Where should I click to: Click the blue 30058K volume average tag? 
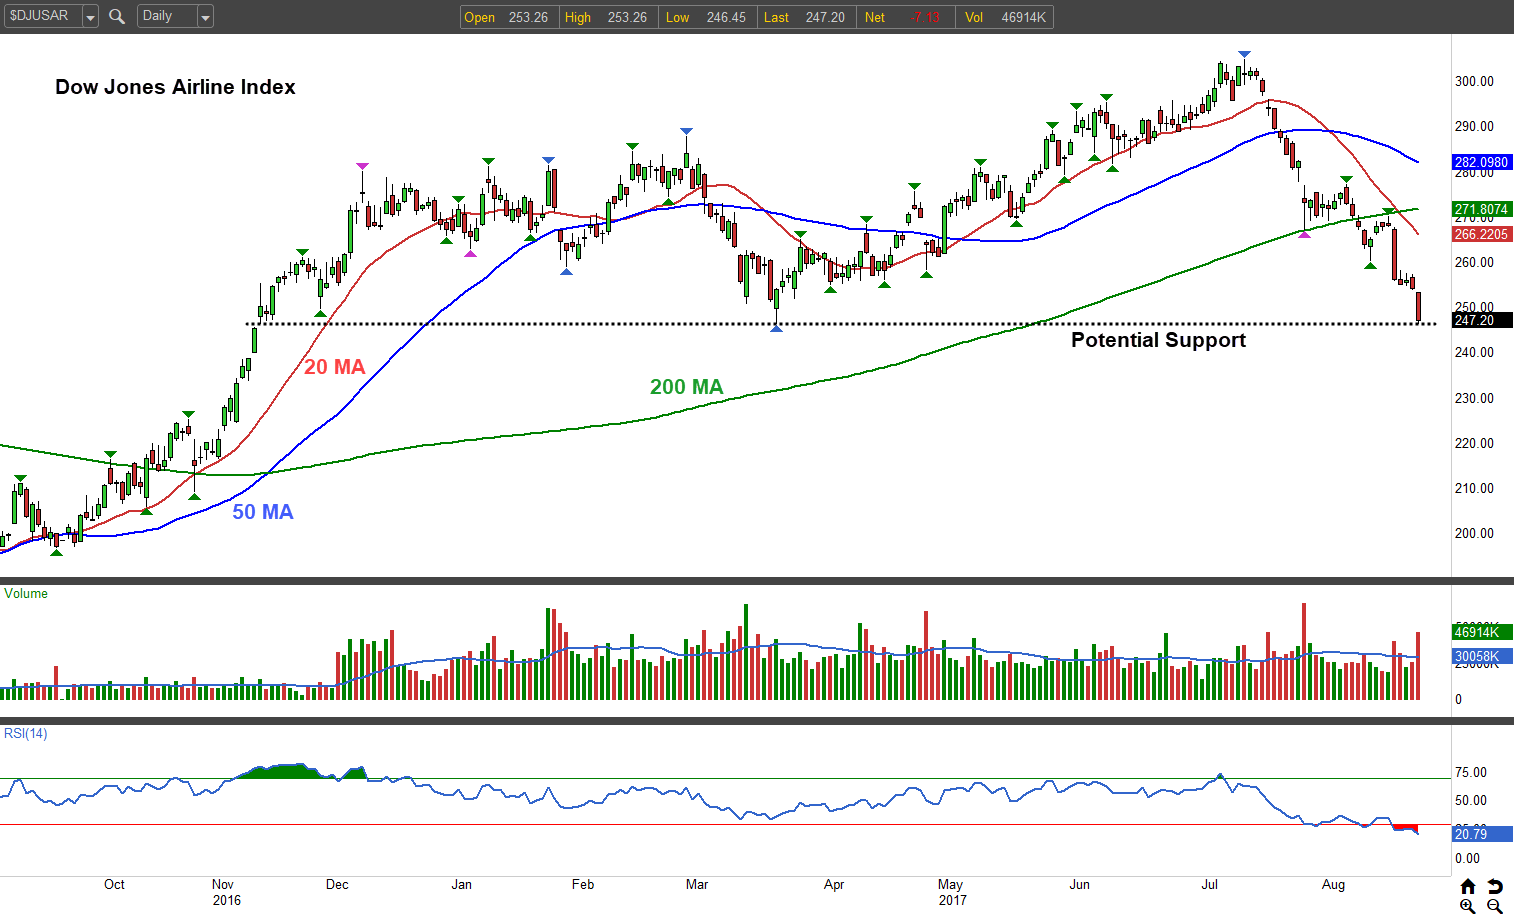tap(1482, 657)
